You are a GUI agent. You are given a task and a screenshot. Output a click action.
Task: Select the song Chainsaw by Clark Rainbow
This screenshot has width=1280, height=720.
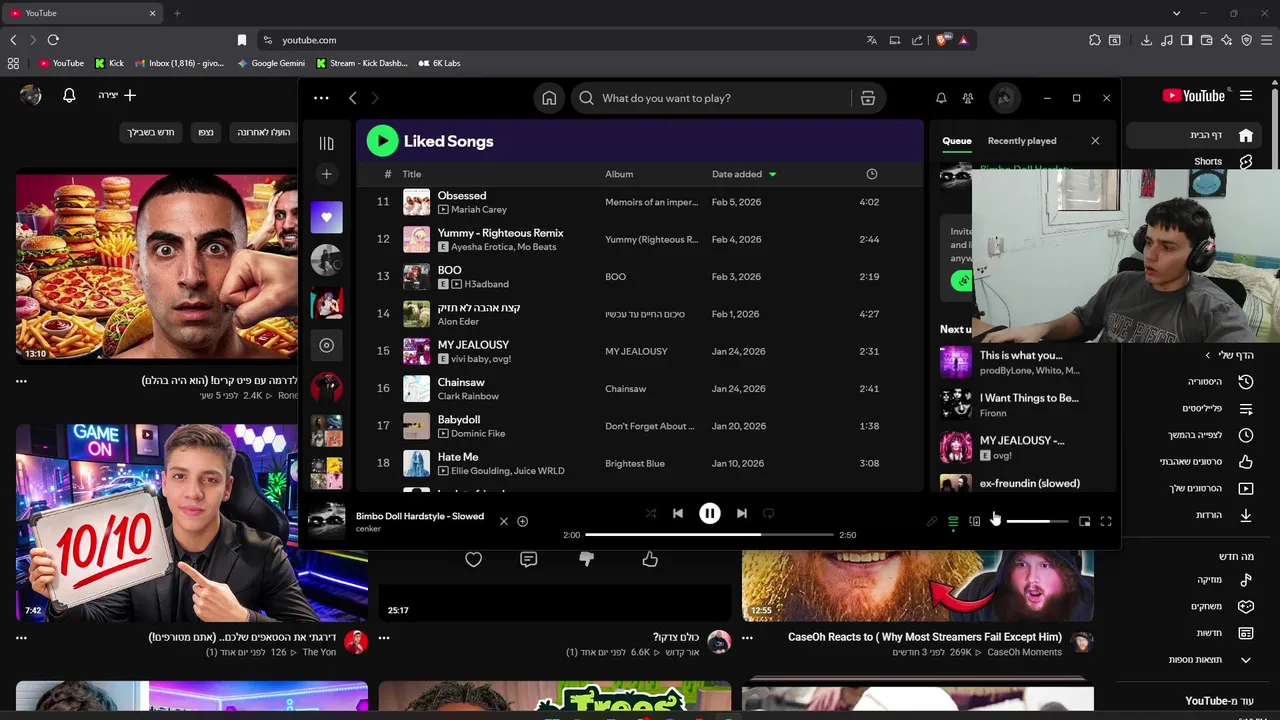click(640, 389)
